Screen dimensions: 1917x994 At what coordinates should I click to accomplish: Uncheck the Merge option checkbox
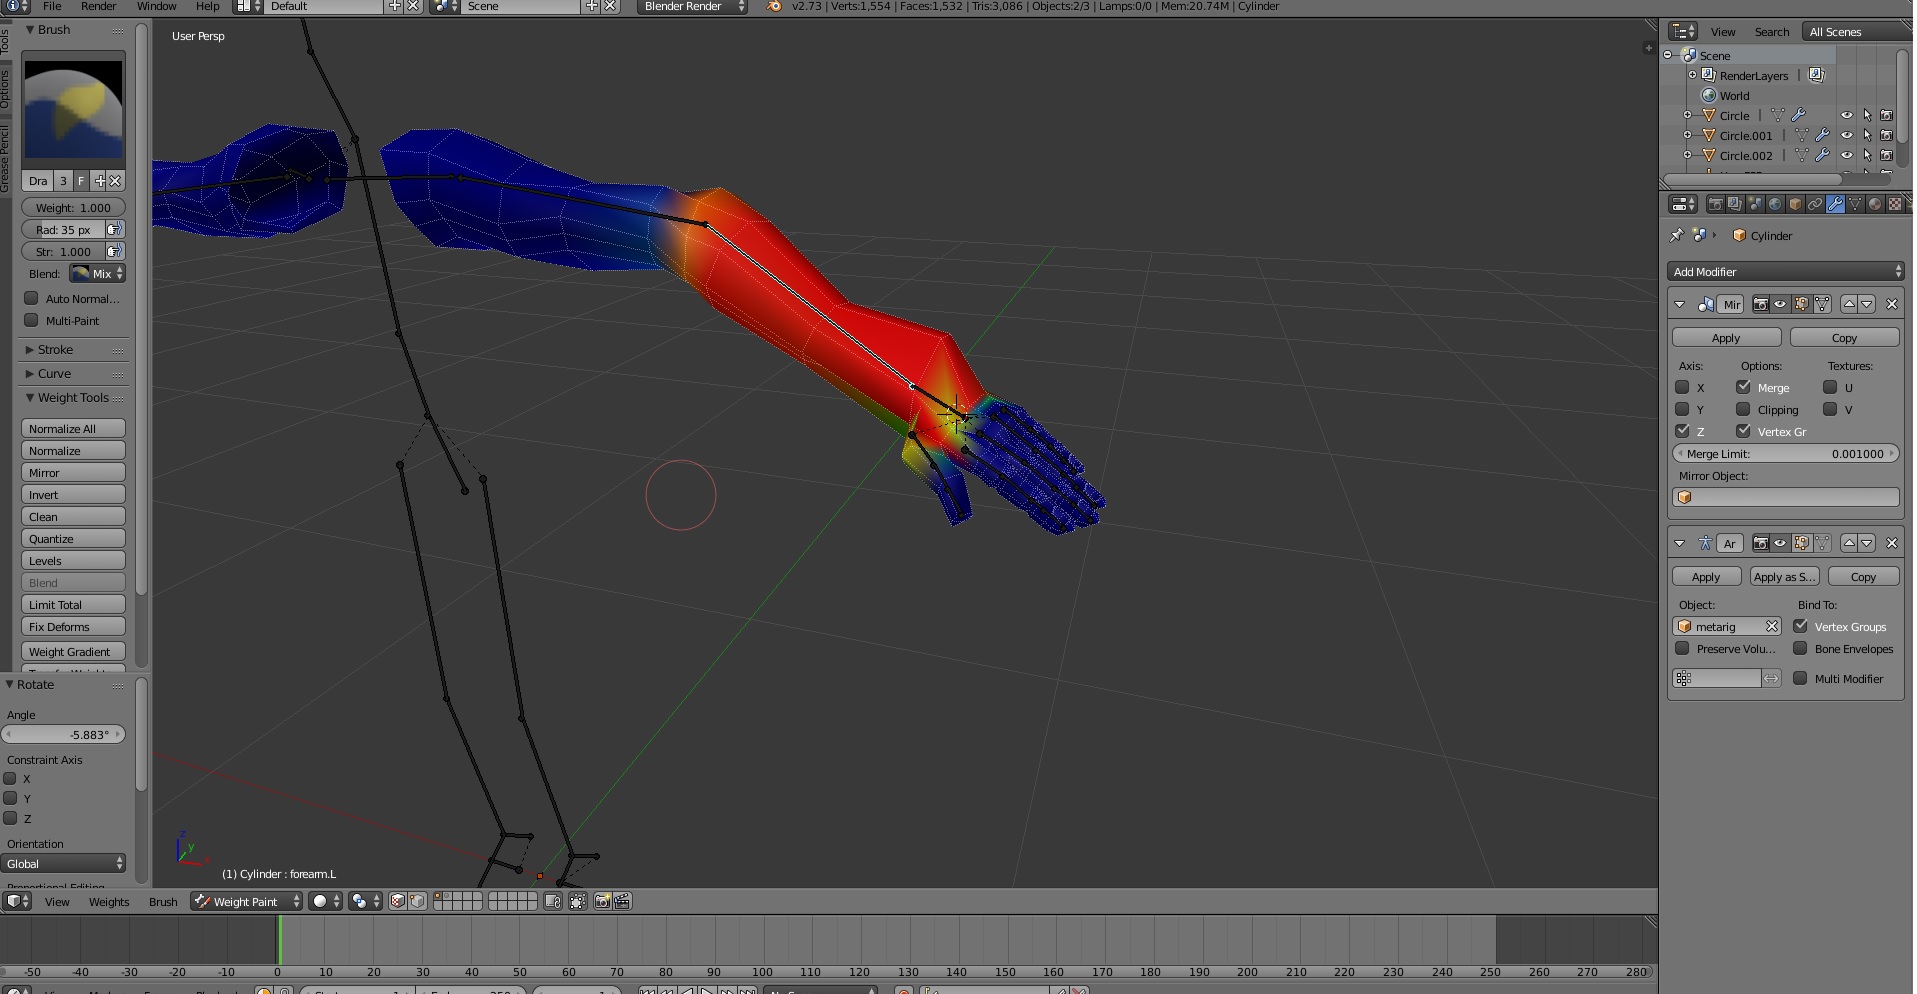[1743, 388]
